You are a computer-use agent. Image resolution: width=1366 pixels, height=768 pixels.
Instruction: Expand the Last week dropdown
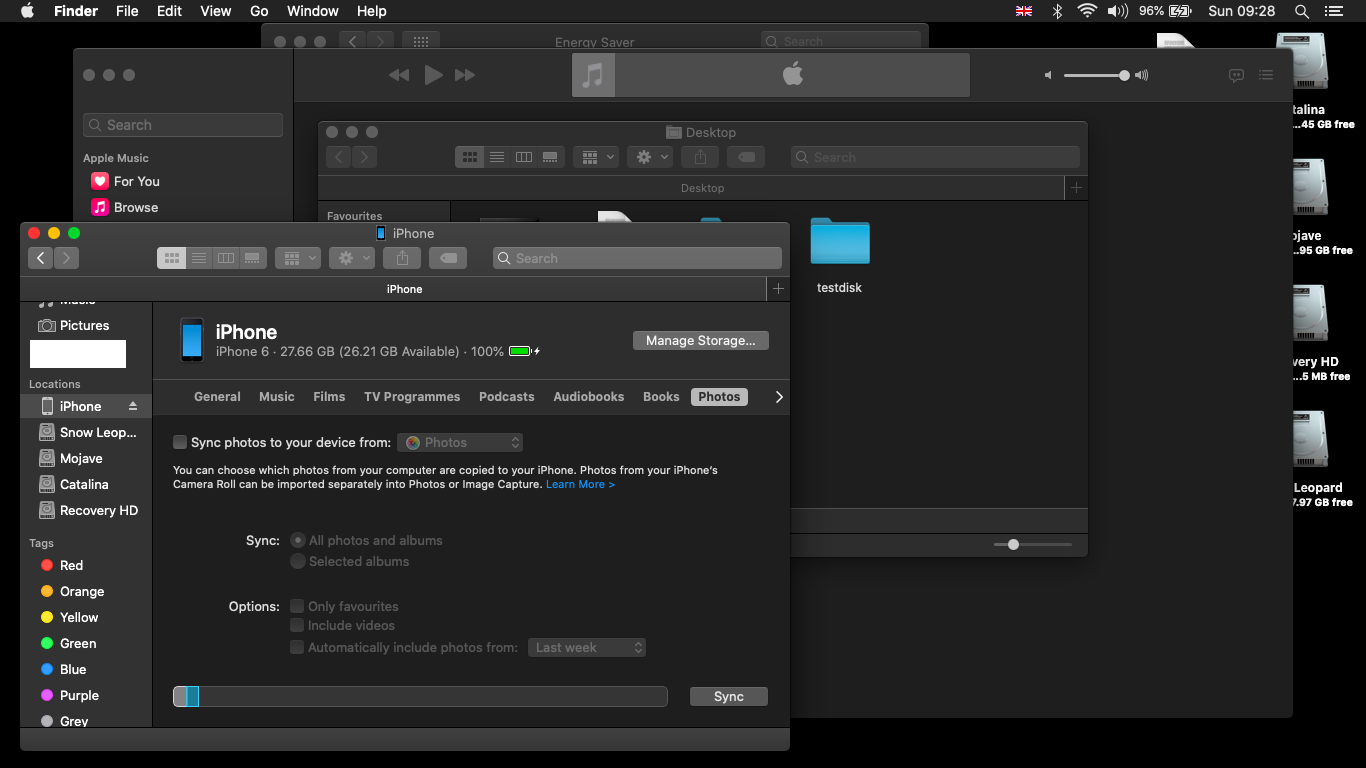tap(586, 647)
